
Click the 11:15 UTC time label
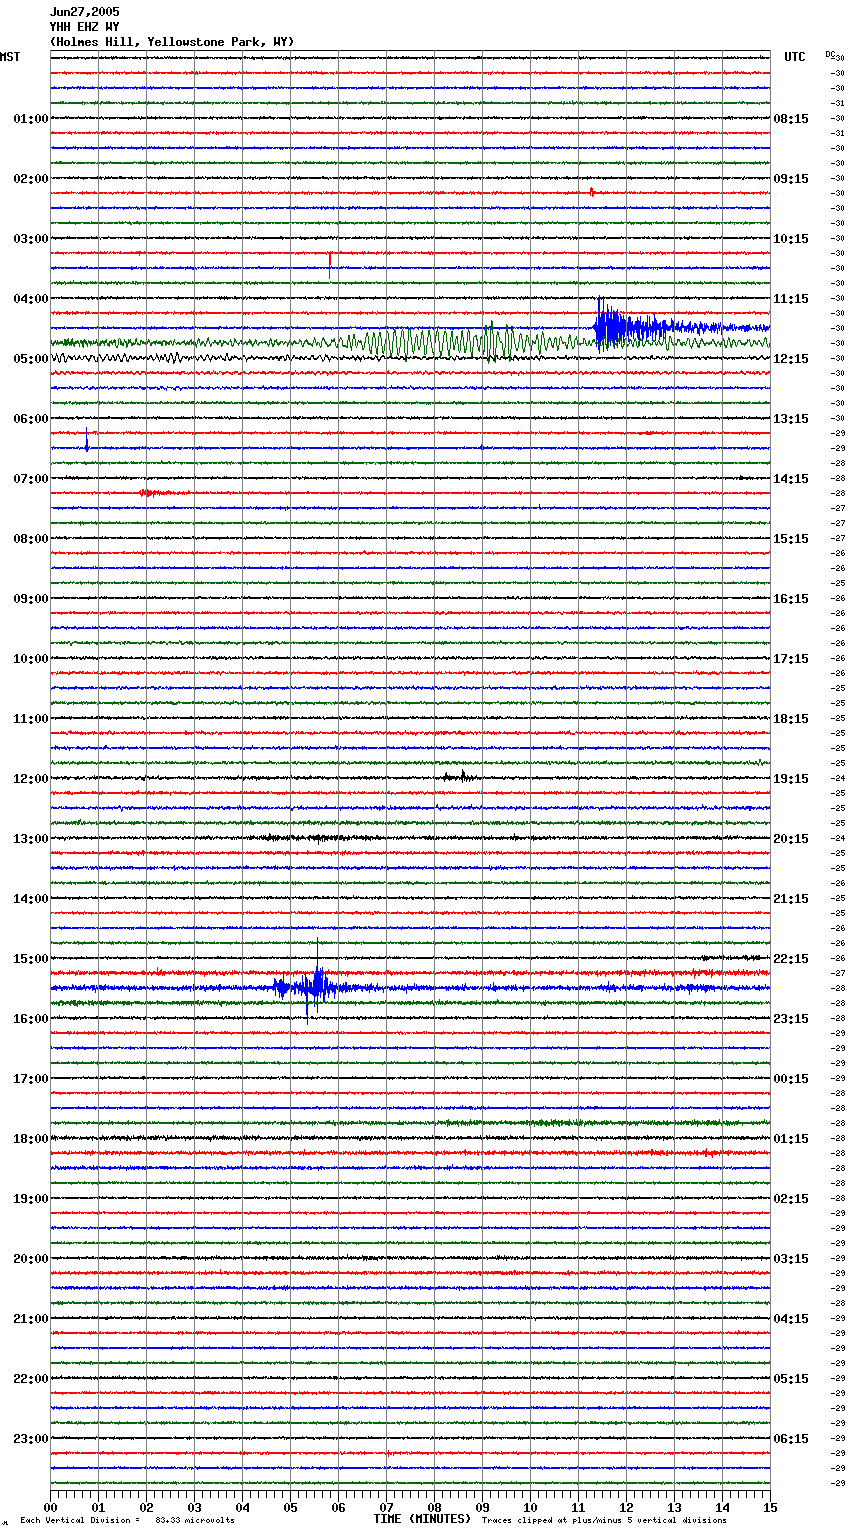point(791,299)
